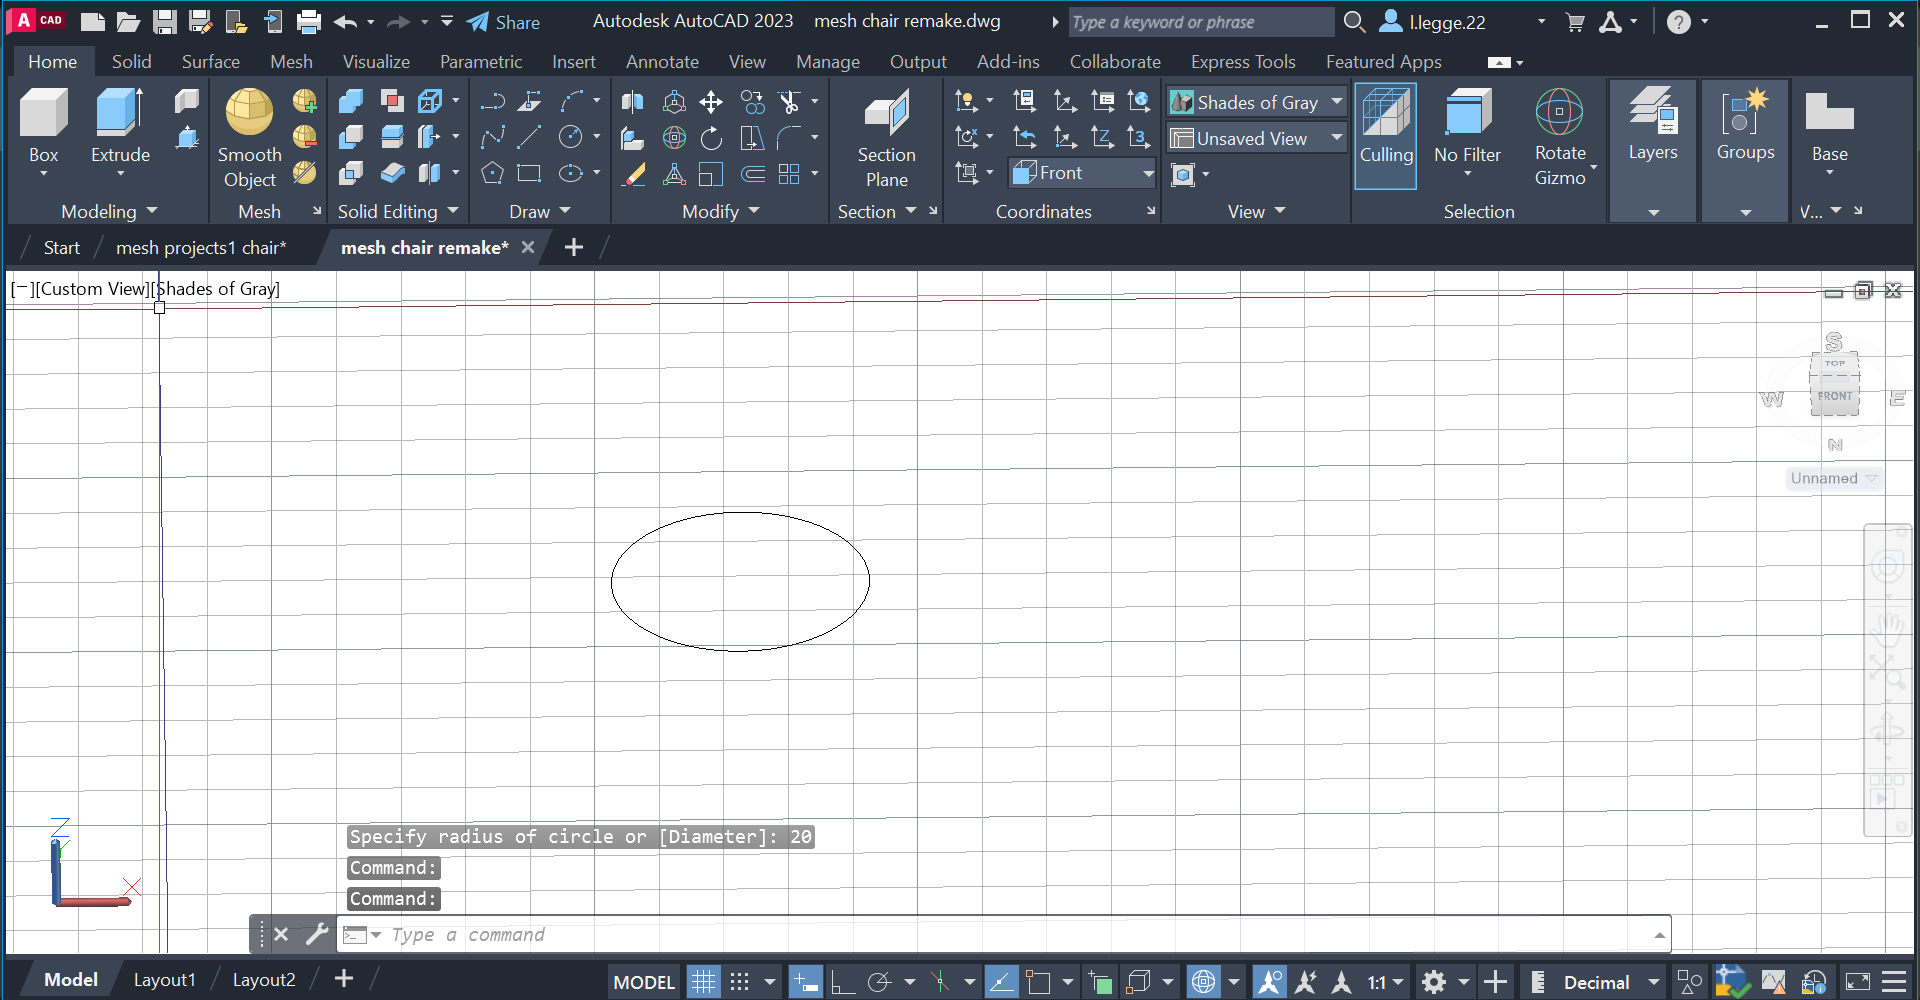Image resolution: width=1920 pixels, height=1000 pixels.
Task: Click the Trim scissors icon
Action: 789,101
